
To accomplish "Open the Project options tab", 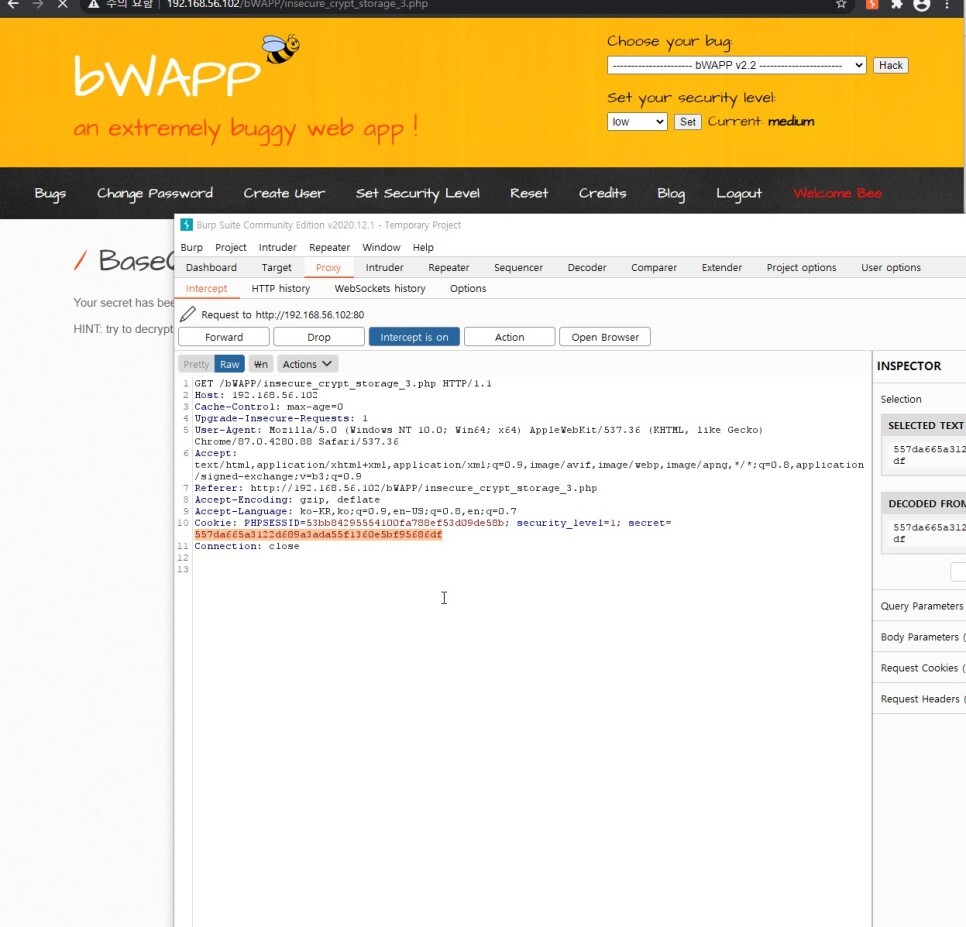I will click(801, 267).
